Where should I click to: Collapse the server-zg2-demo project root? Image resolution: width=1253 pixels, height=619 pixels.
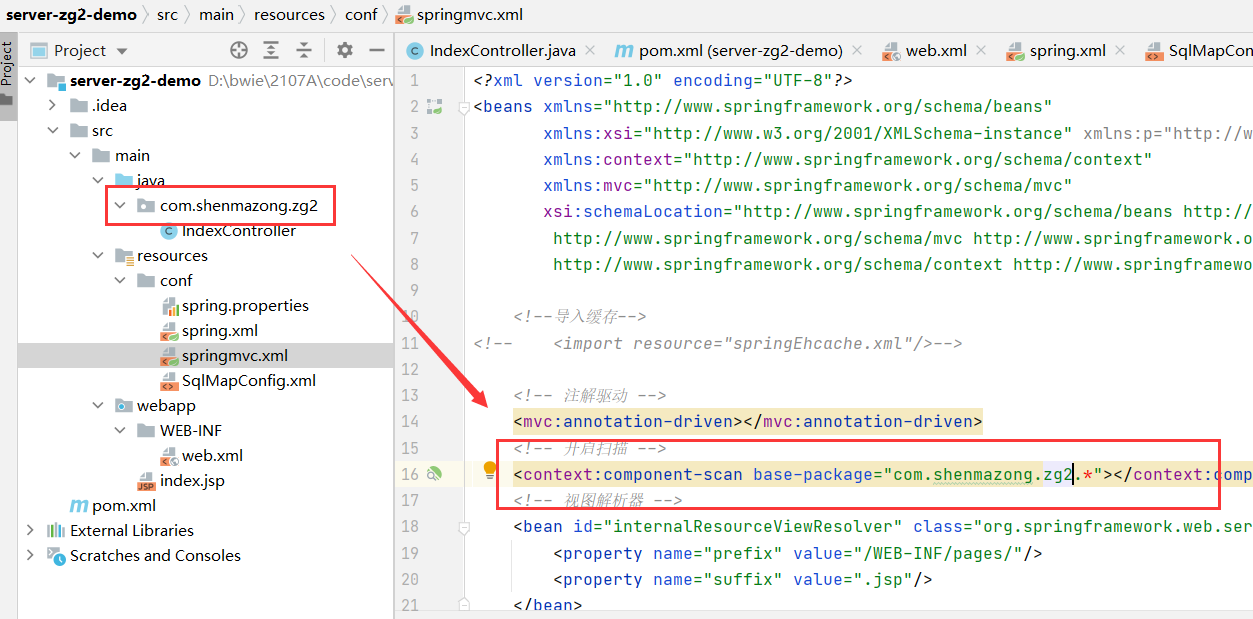click(30, 81)
